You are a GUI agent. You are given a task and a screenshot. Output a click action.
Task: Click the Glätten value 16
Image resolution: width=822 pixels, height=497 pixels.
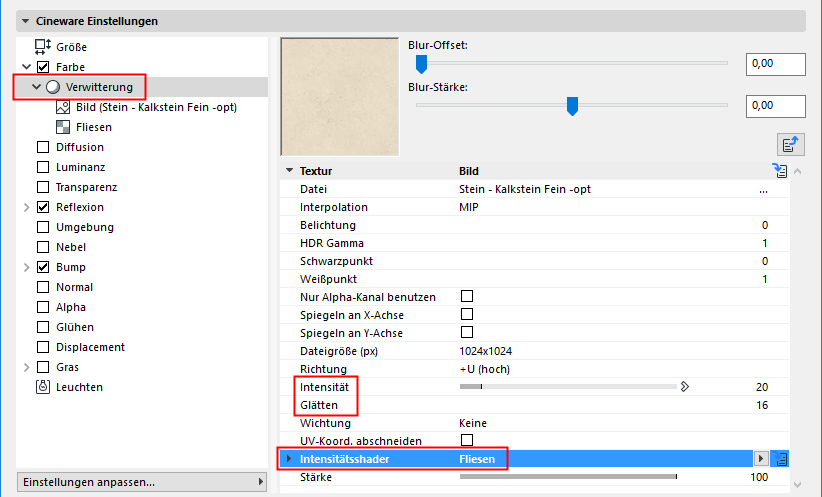(762, 405)
